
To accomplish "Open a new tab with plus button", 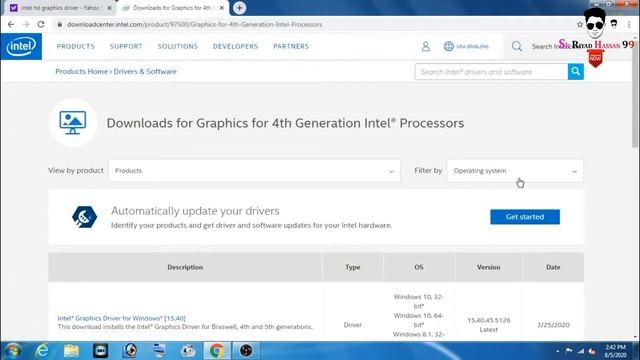I will [x=240, y=8].
